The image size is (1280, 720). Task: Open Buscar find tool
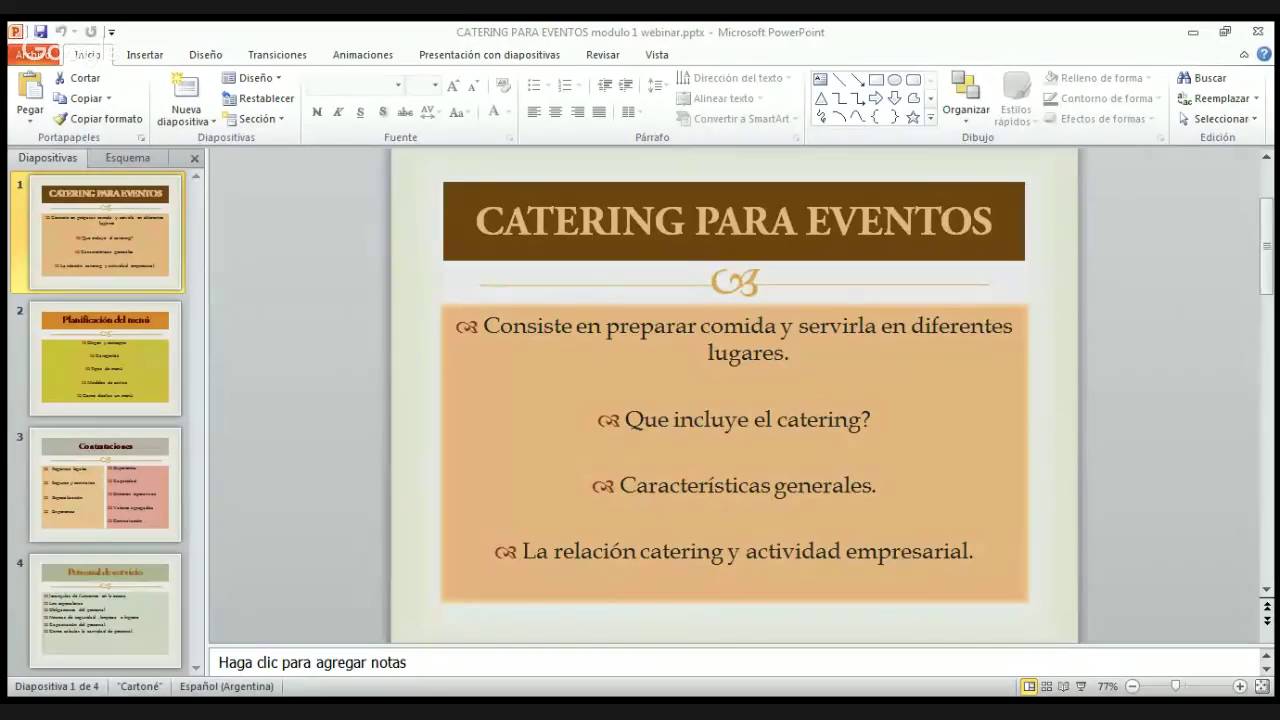coord(1201,78)
